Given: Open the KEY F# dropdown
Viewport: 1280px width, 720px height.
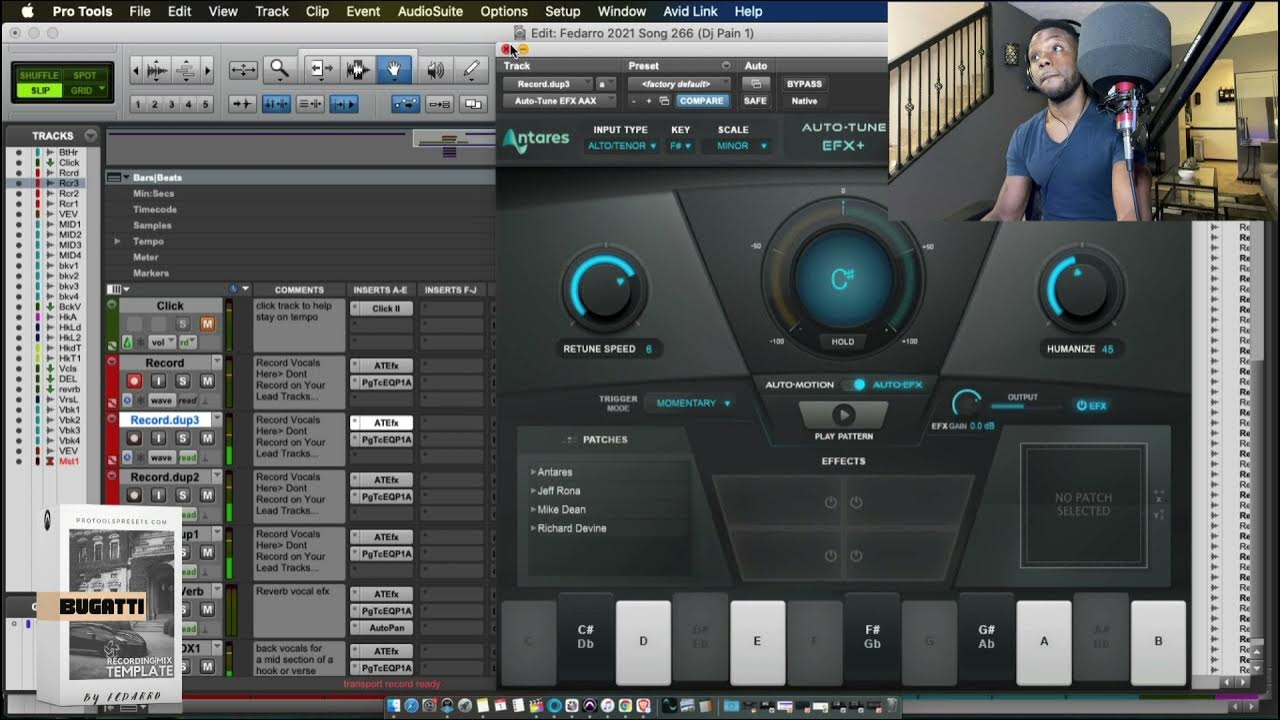Looking at the screenshot, I should tap(681, 146).
